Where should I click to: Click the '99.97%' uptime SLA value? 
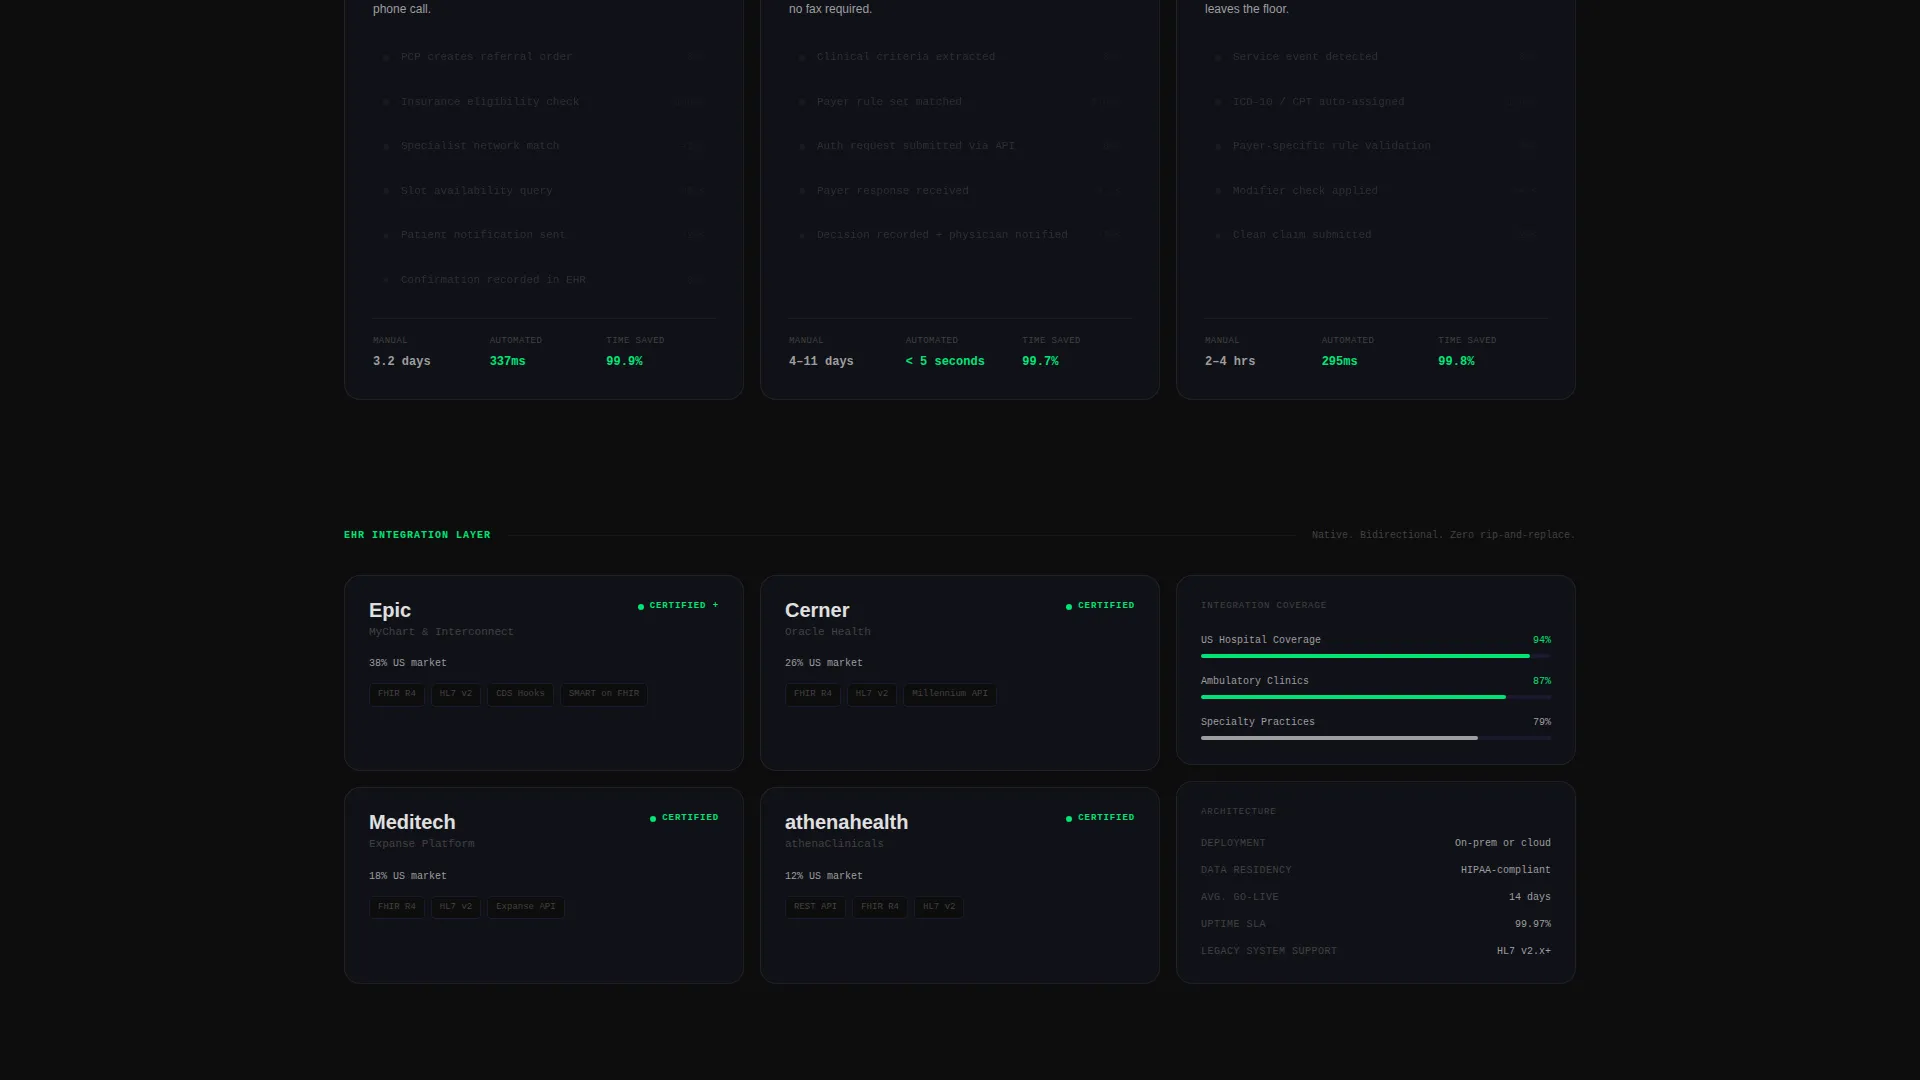(x=1533, y=924)
